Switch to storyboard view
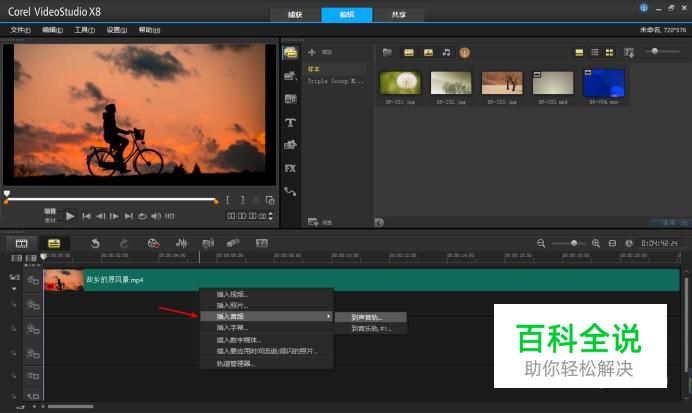Image resolution: width=692 pixels, height=413 pixels. tap(20, 243)
